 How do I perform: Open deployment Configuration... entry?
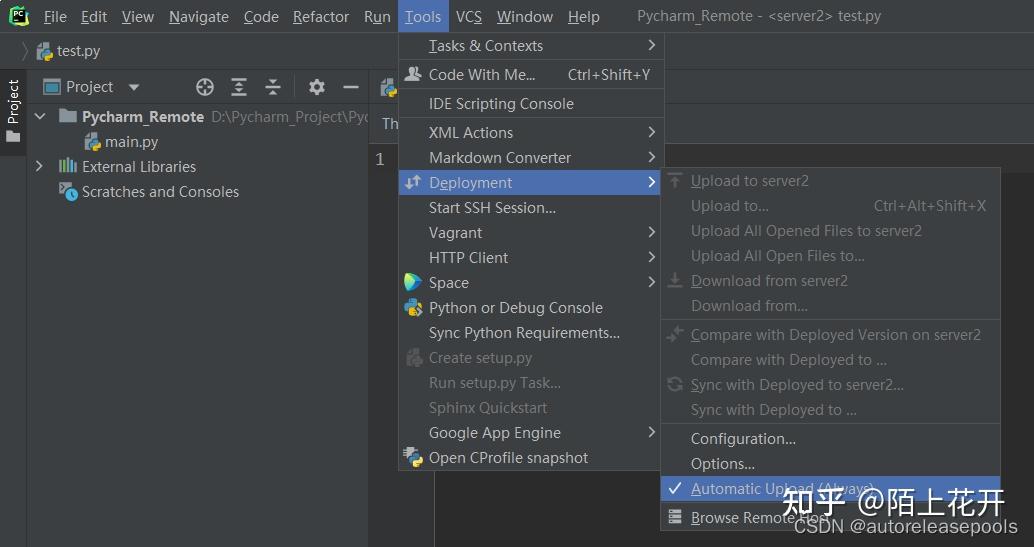743,439
